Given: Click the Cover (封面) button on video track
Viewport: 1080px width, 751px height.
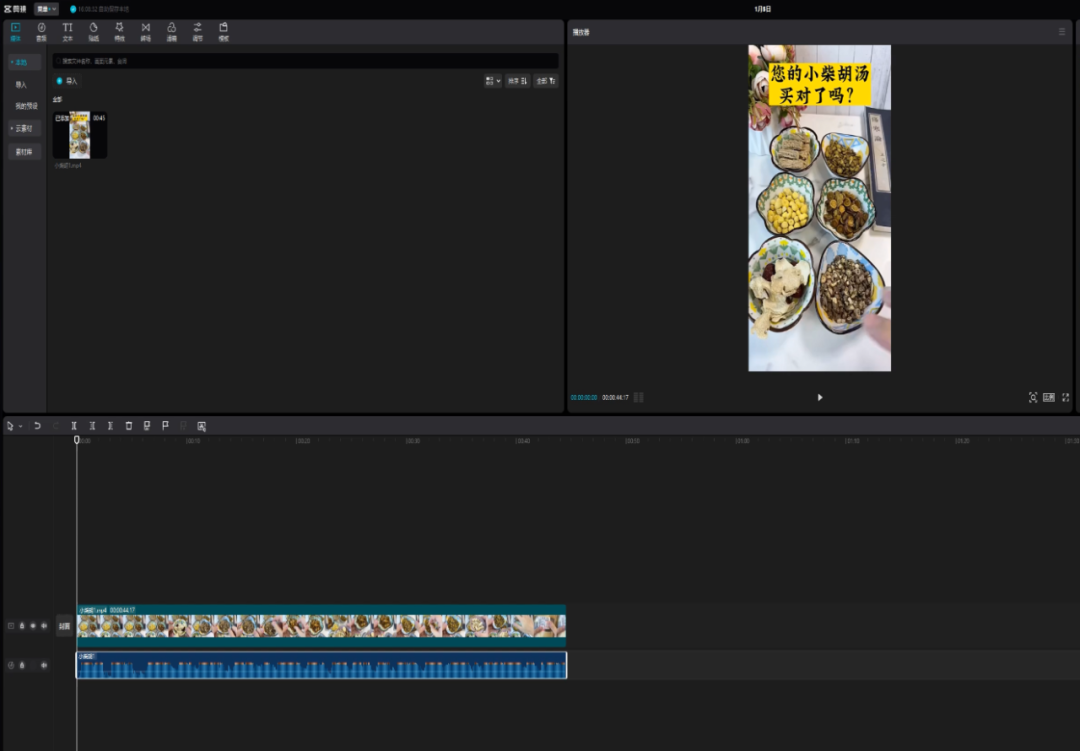Looking at the screenshot, I should pos(64,626).
